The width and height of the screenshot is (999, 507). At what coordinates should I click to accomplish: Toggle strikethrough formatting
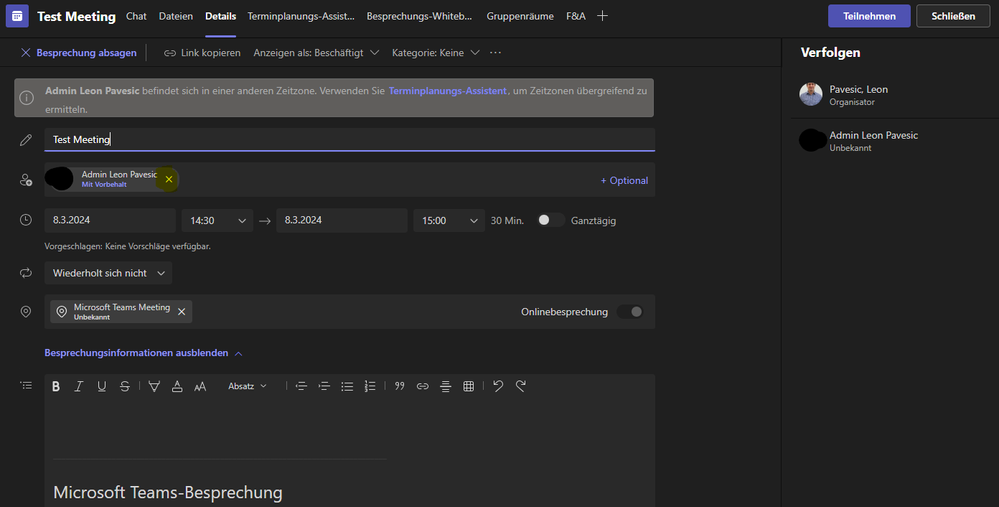click(x=125, y=386)
